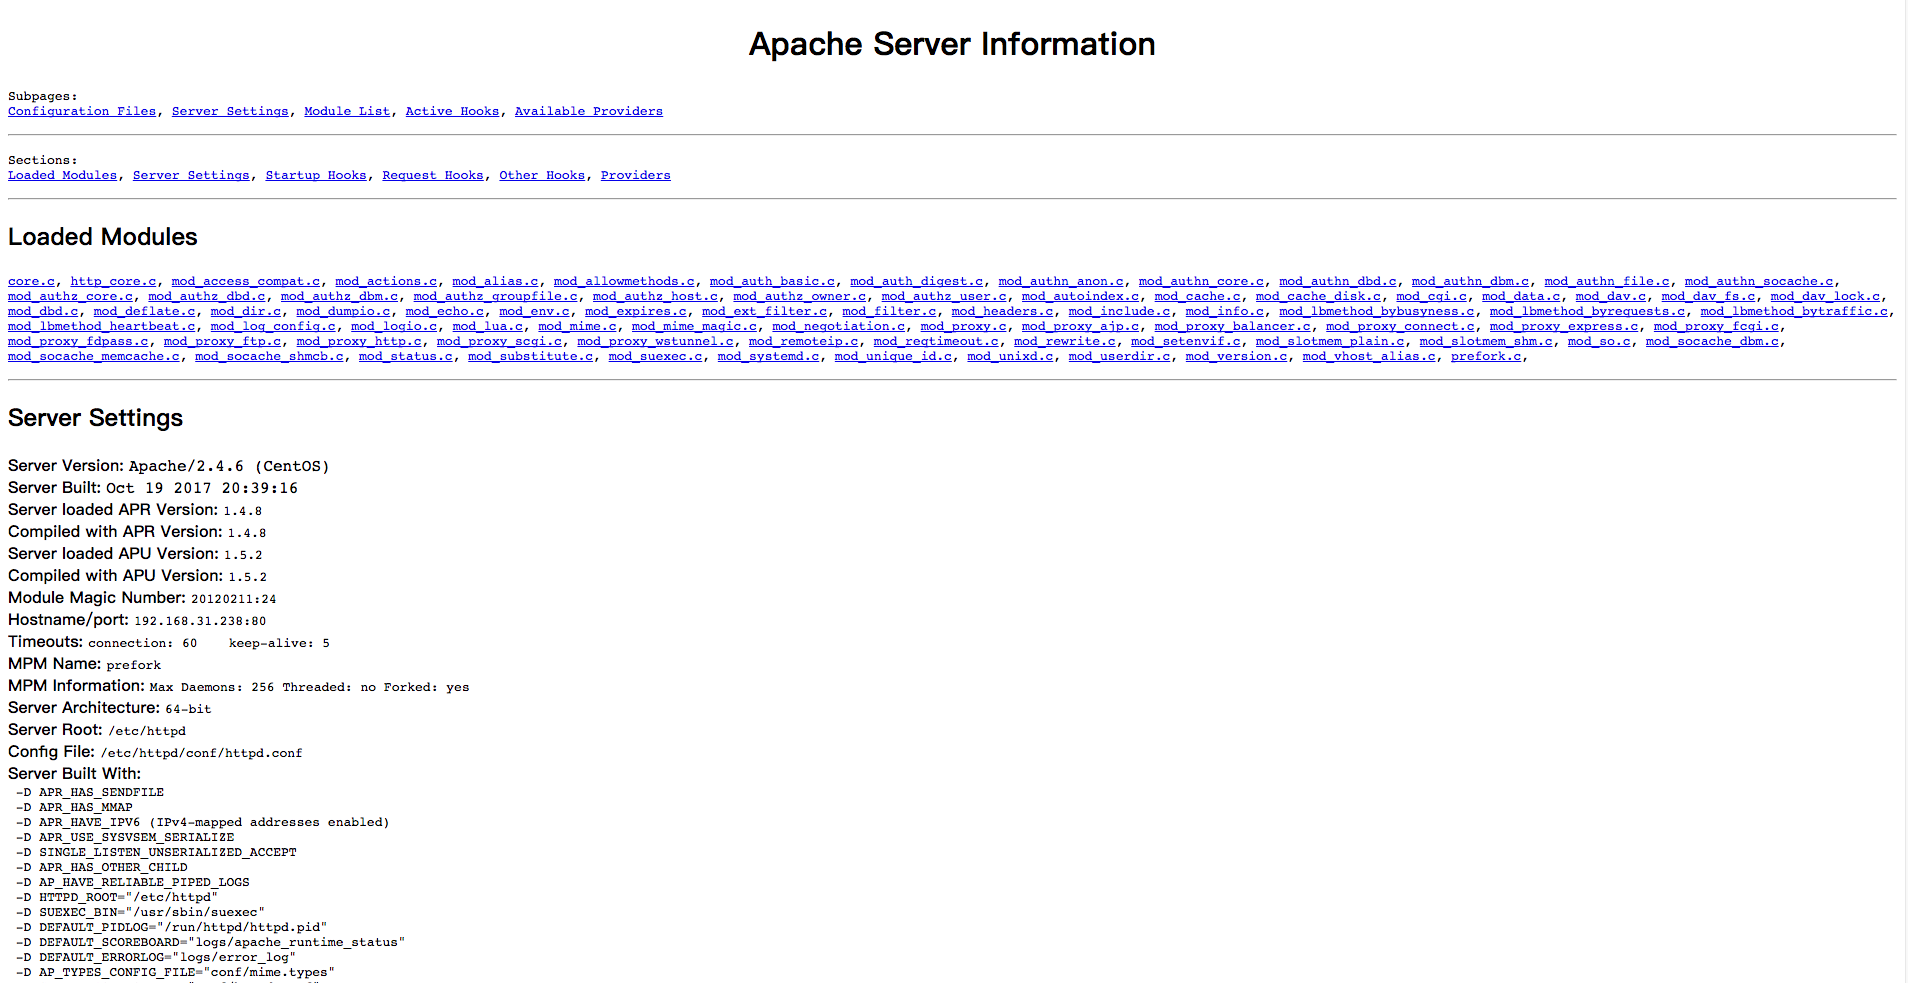Click the prefork.c module link

[x=1486, y=356]
